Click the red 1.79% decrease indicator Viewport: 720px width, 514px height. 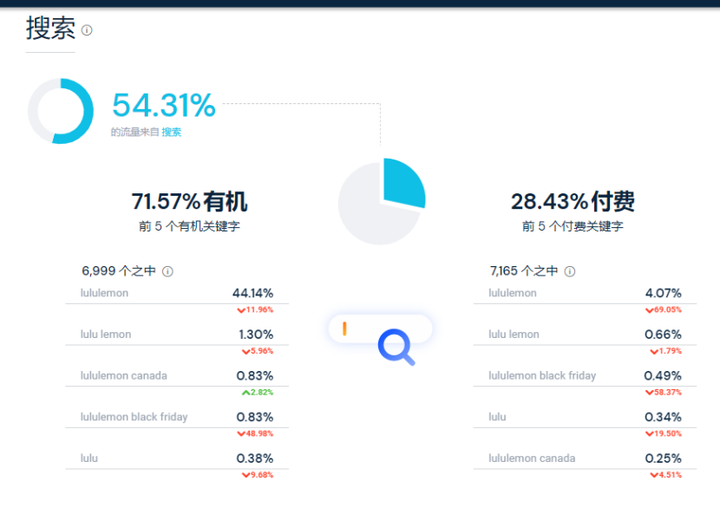[x=665, y=351]
